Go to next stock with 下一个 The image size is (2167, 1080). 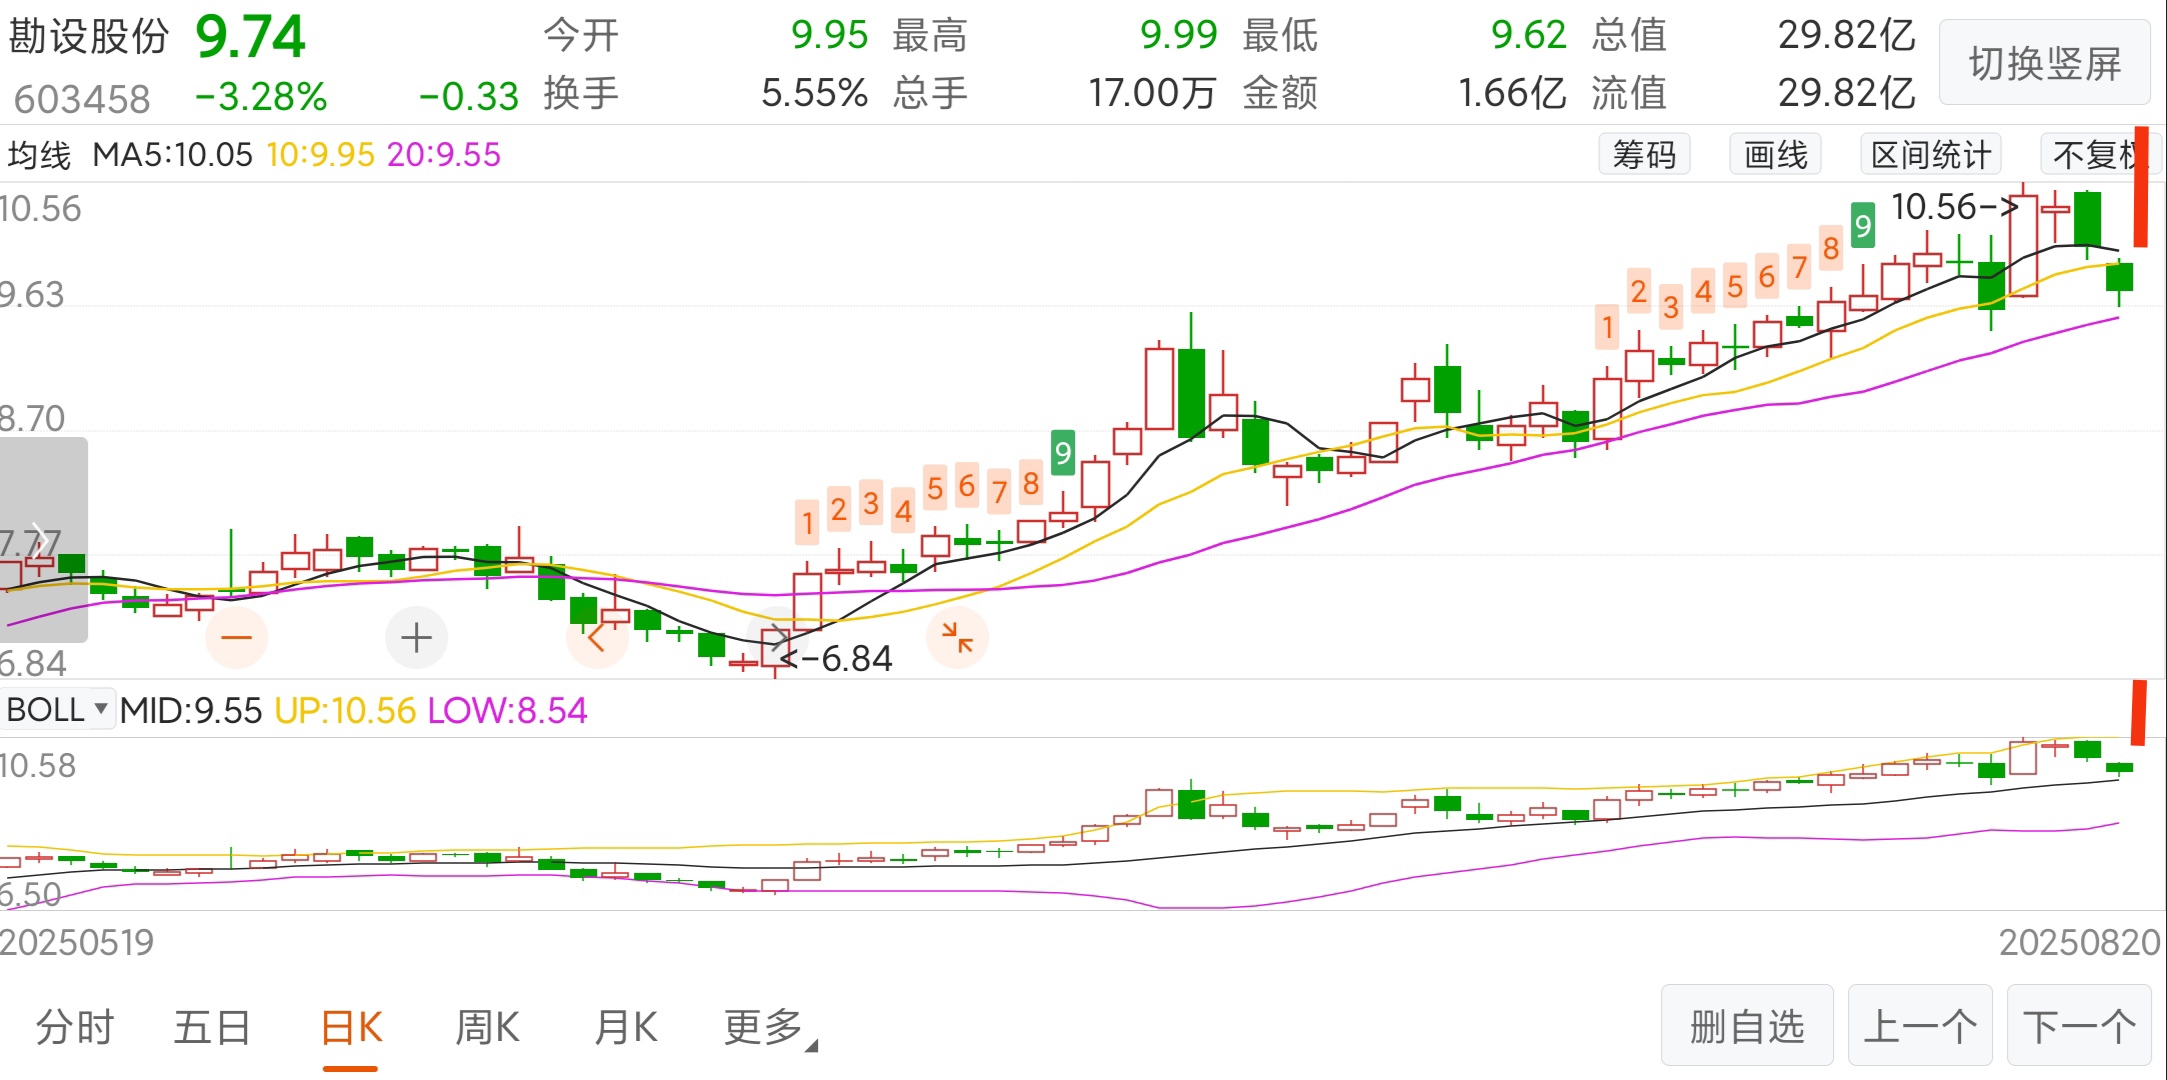point(2079,1026)
